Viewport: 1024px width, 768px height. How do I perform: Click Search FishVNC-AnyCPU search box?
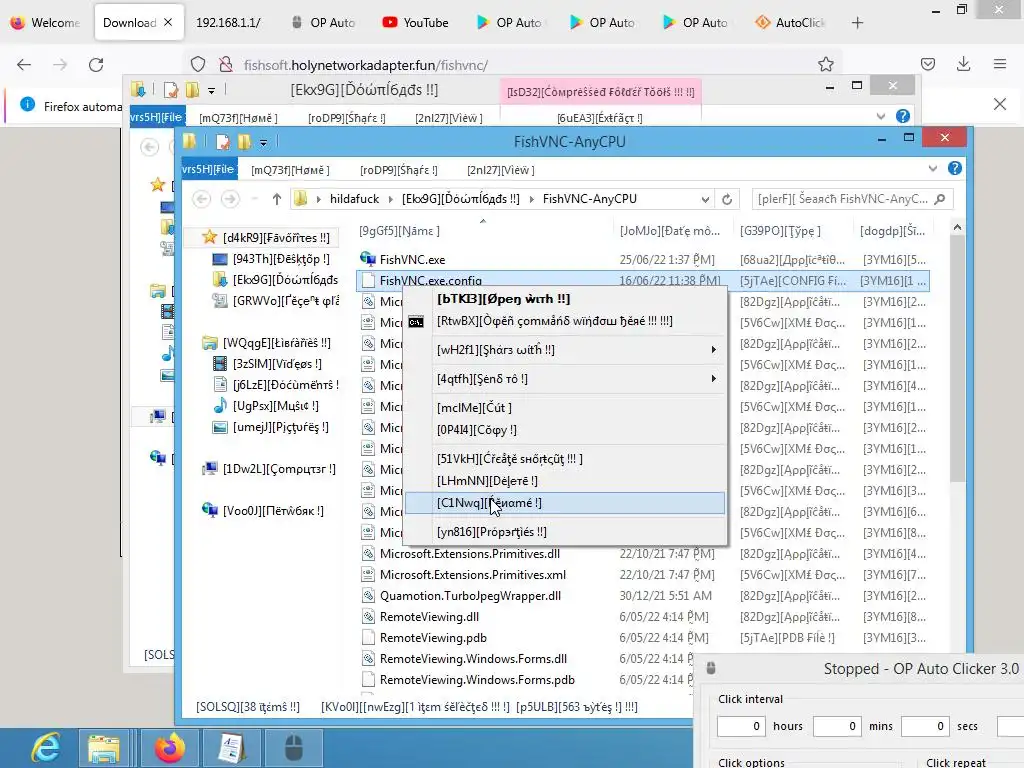point(852,199)
